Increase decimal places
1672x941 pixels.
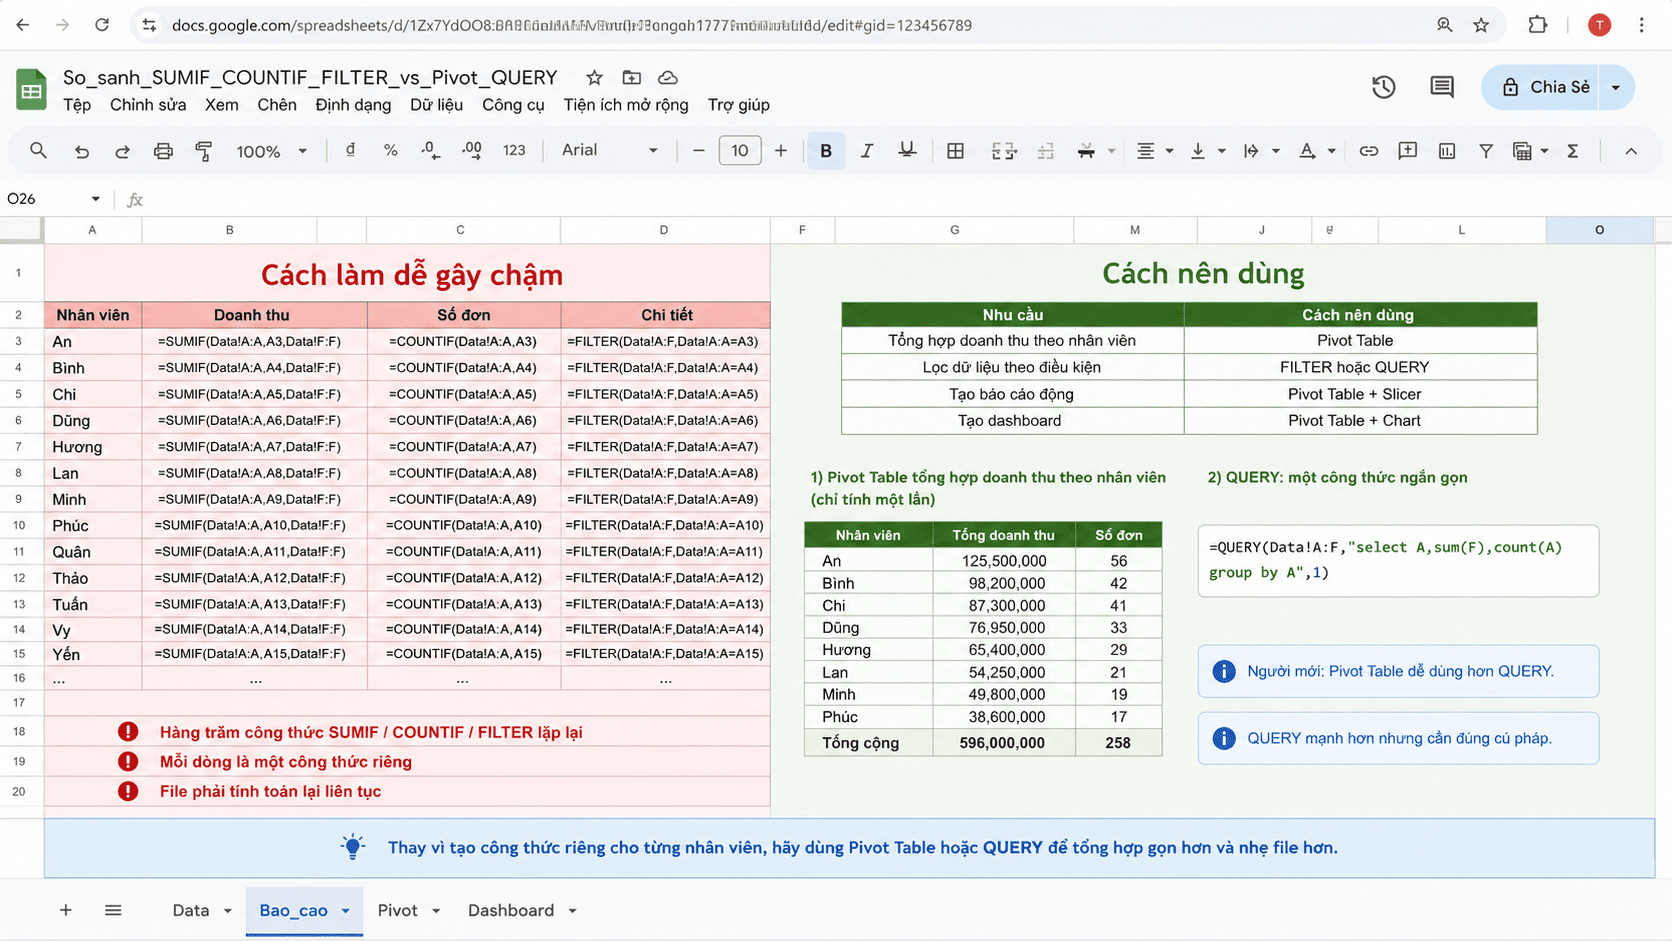(471, 151)
